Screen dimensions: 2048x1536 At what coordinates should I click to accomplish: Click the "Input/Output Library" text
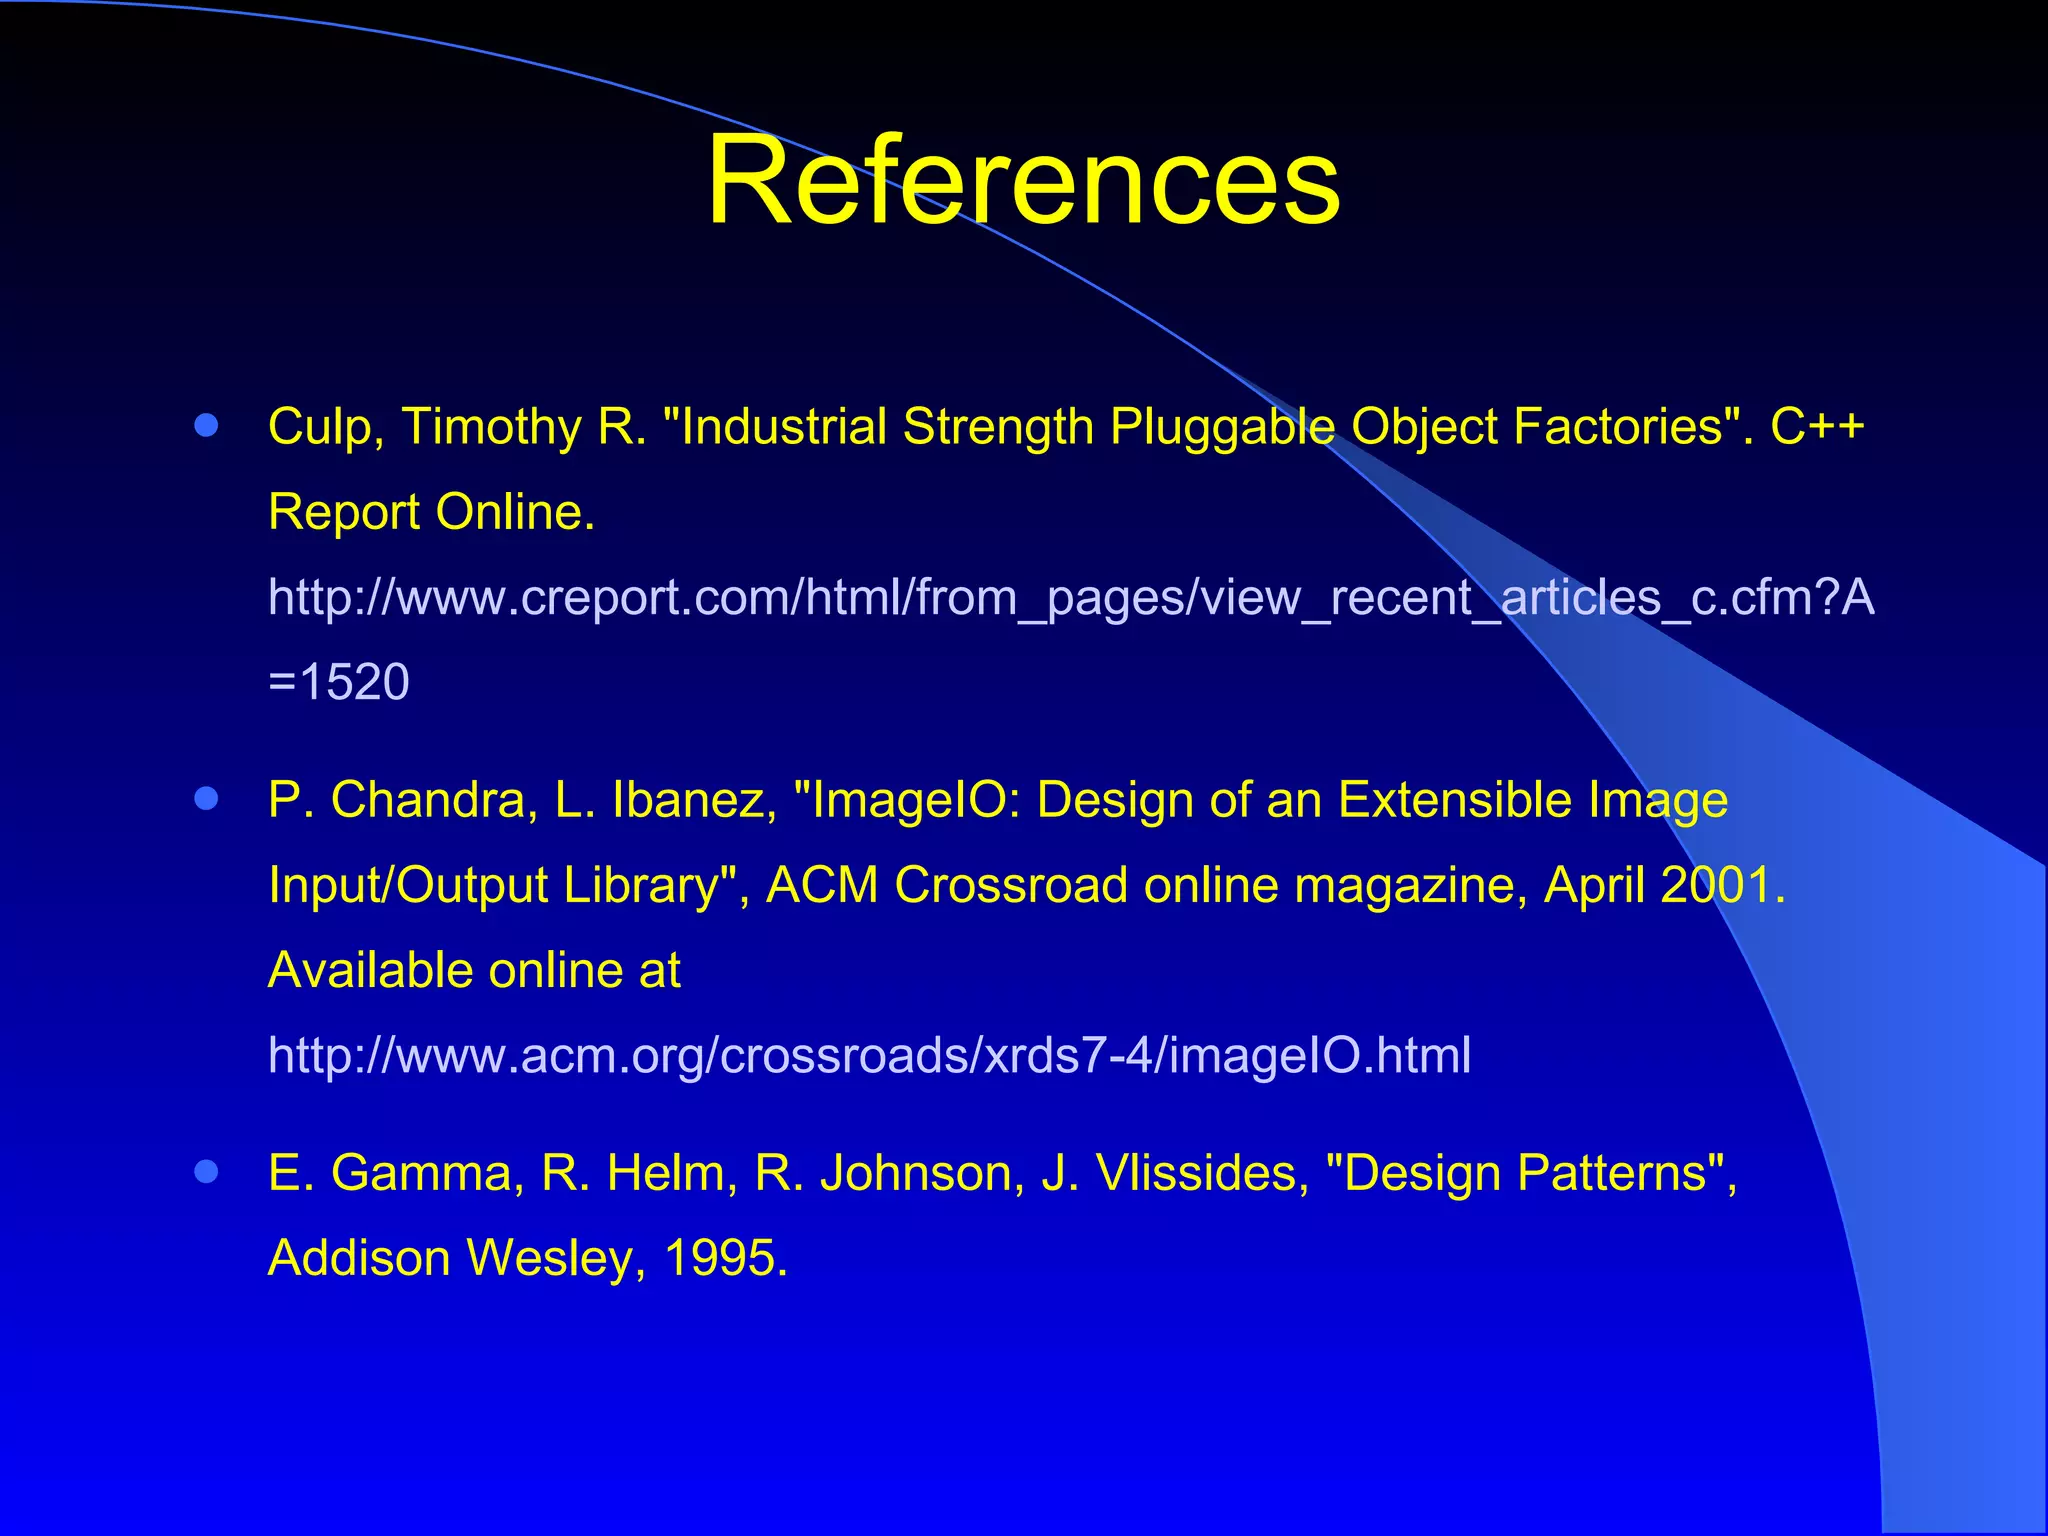pos(495,886)
